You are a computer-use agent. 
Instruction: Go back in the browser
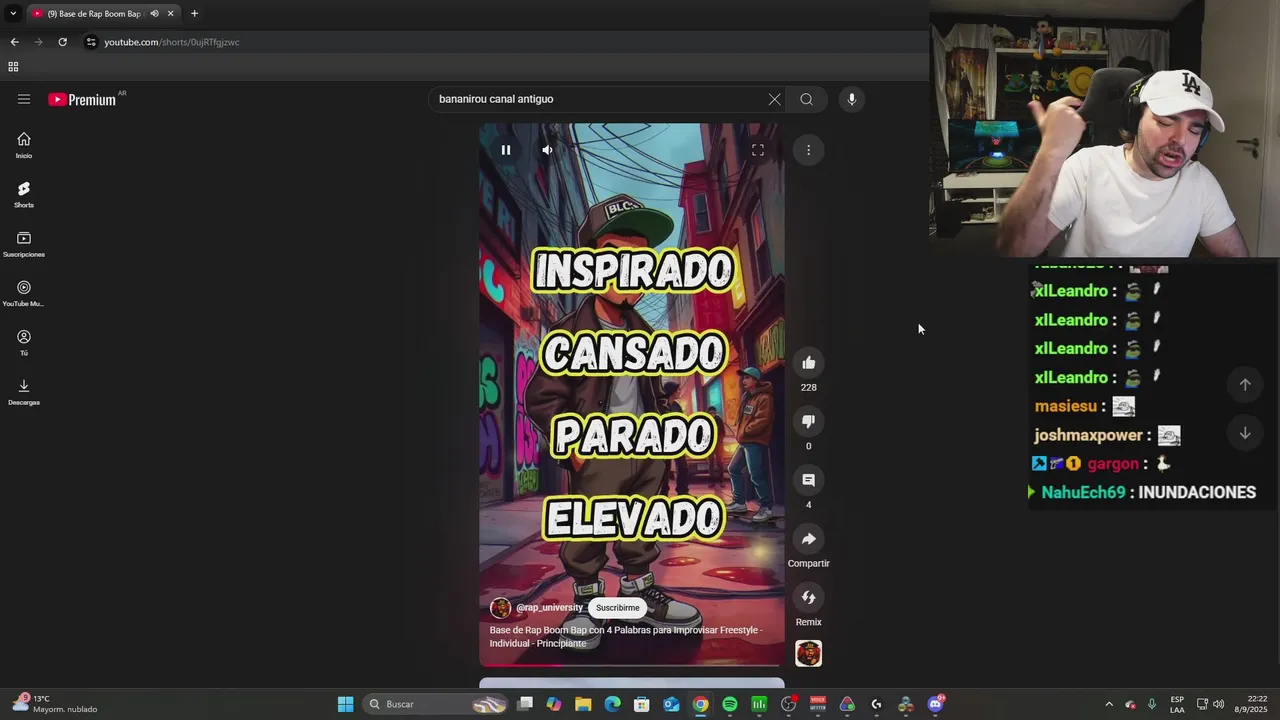tap(14, 42)
